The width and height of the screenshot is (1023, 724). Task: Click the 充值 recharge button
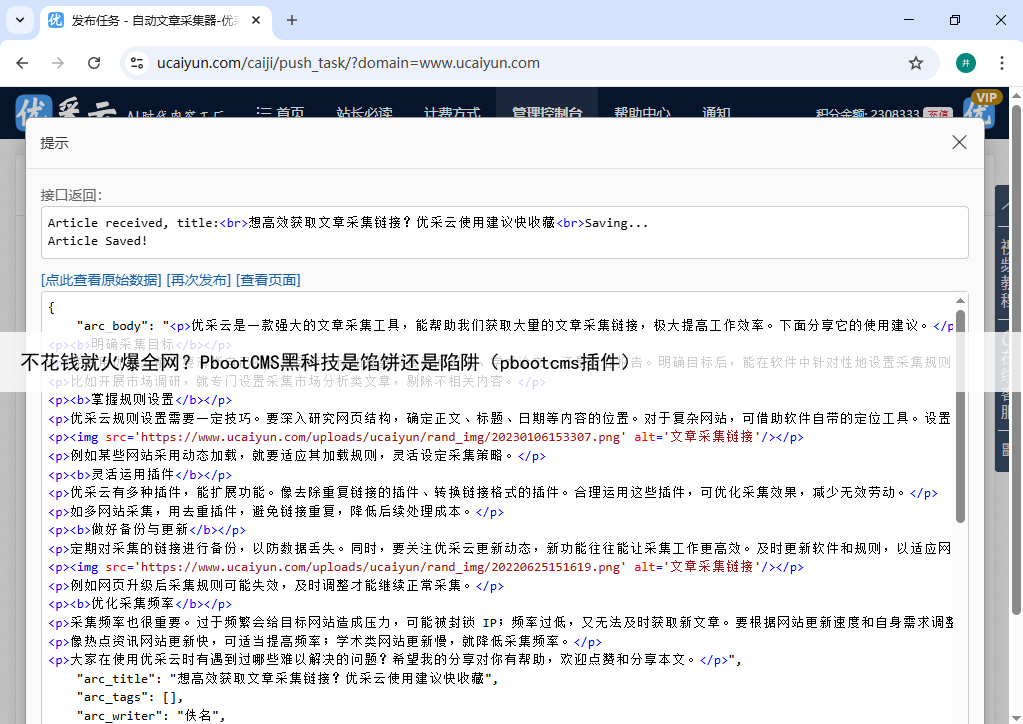tap(937, 114)
